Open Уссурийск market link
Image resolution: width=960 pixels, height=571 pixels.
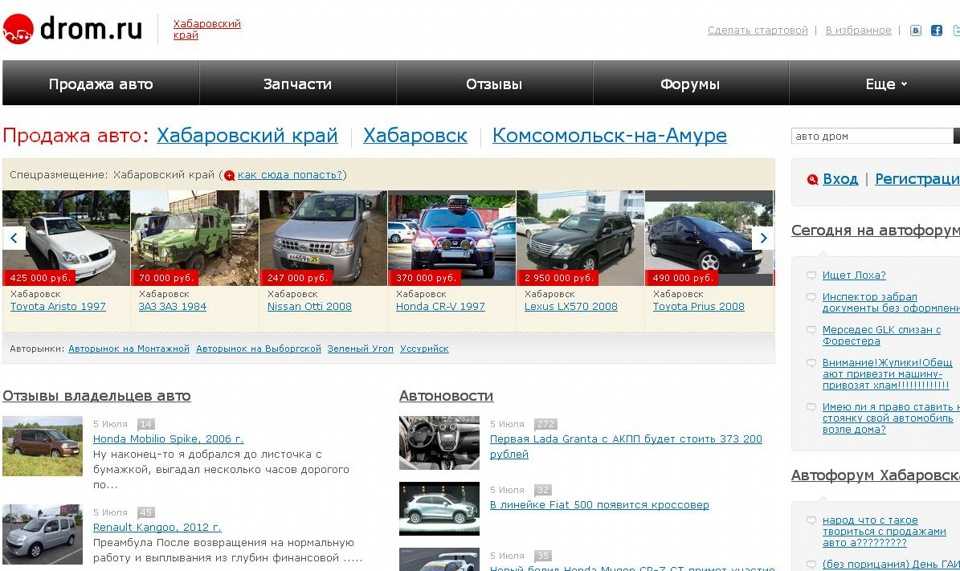(424, 349)
